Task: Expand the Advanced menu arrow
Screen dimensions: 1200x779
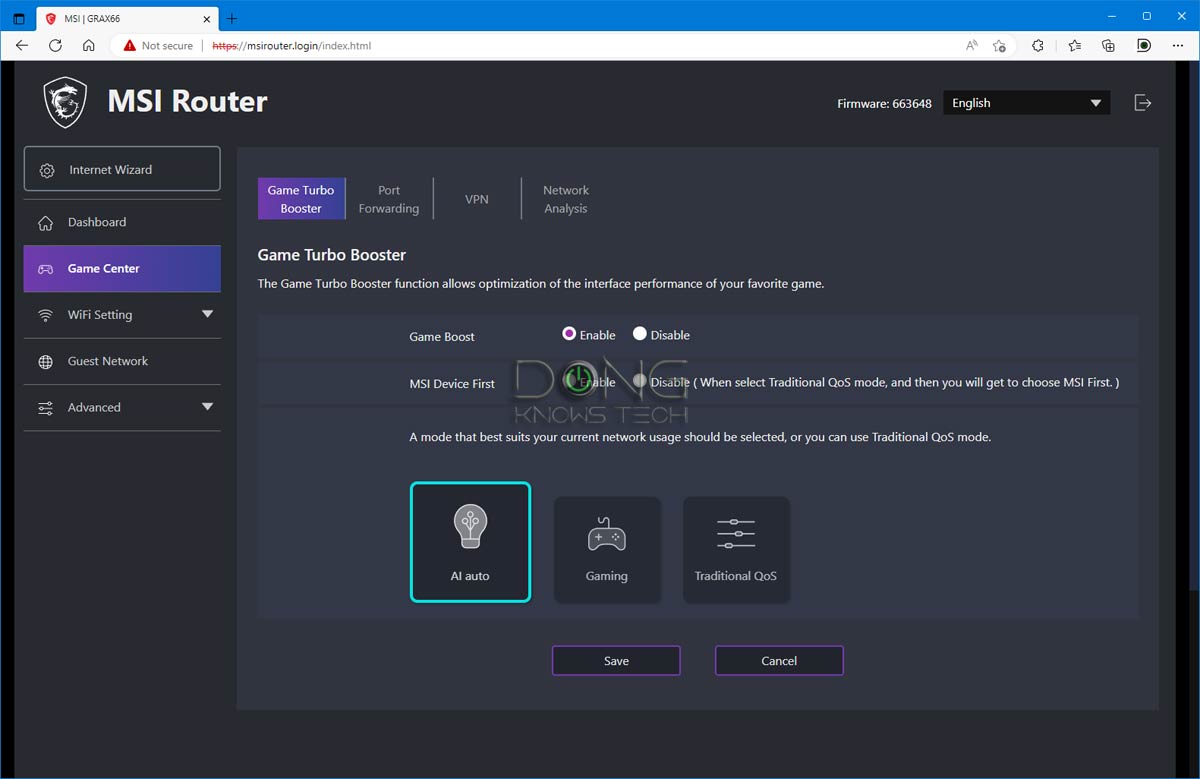Action: coord(207,407)
